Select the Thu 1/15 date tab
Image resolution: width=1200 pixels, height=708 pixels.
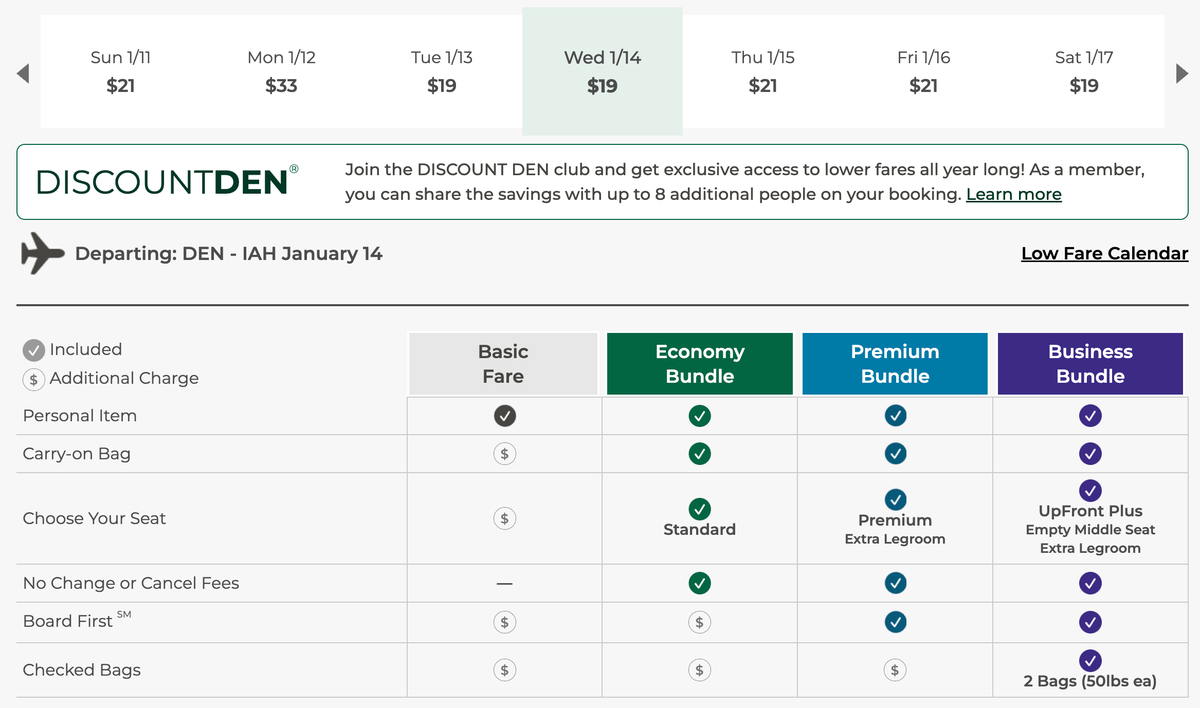coord(763,72)
